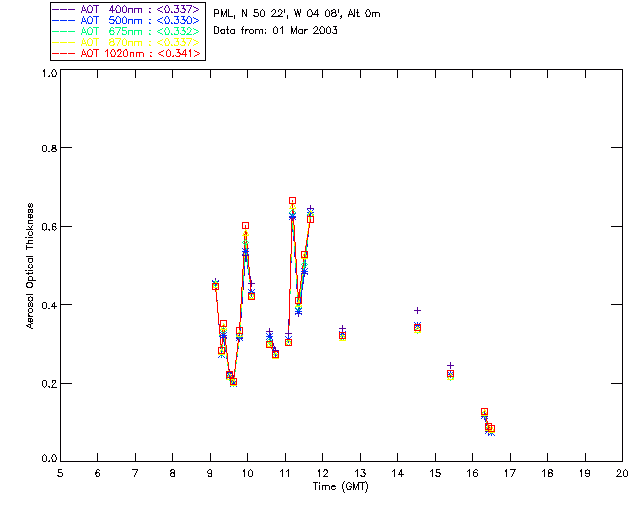Click the x-axis tick label 9

click(x=210, y=473)
